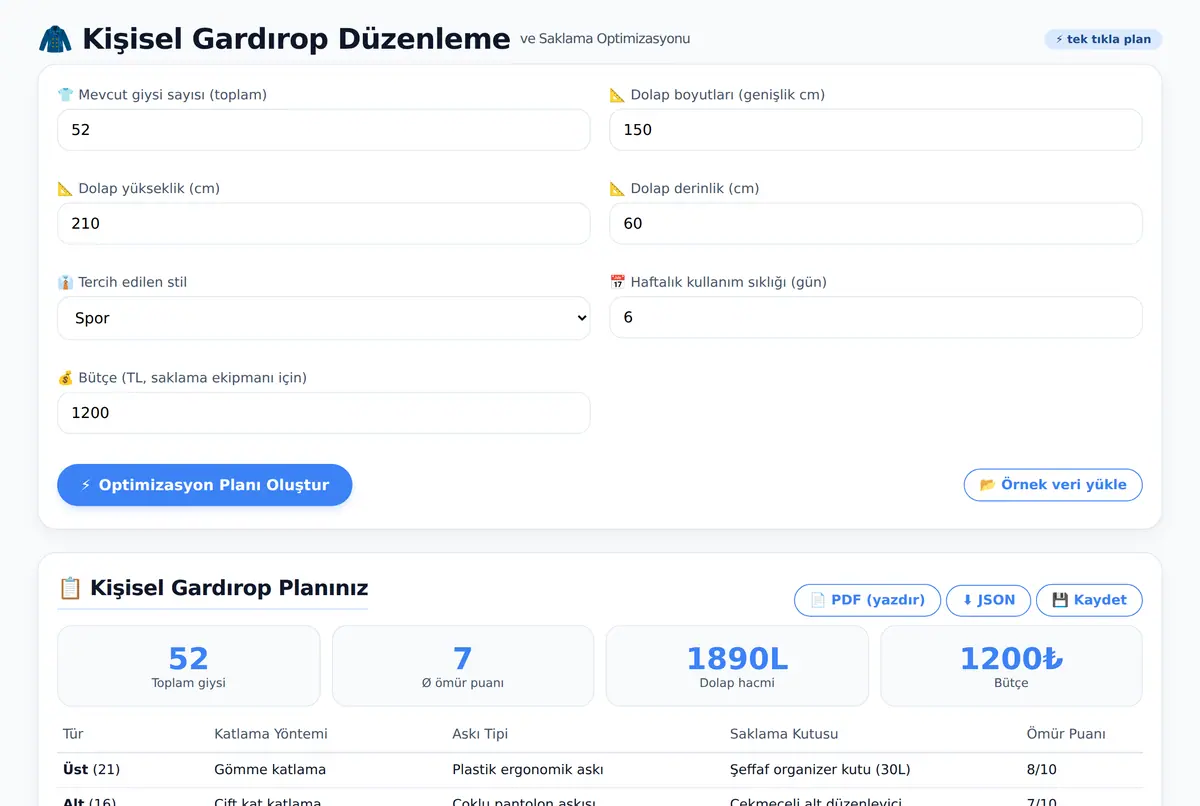The image size is (1200, 806).
Task: Click the '1200₺ Bütçe' stat card
Action: 1011,666
